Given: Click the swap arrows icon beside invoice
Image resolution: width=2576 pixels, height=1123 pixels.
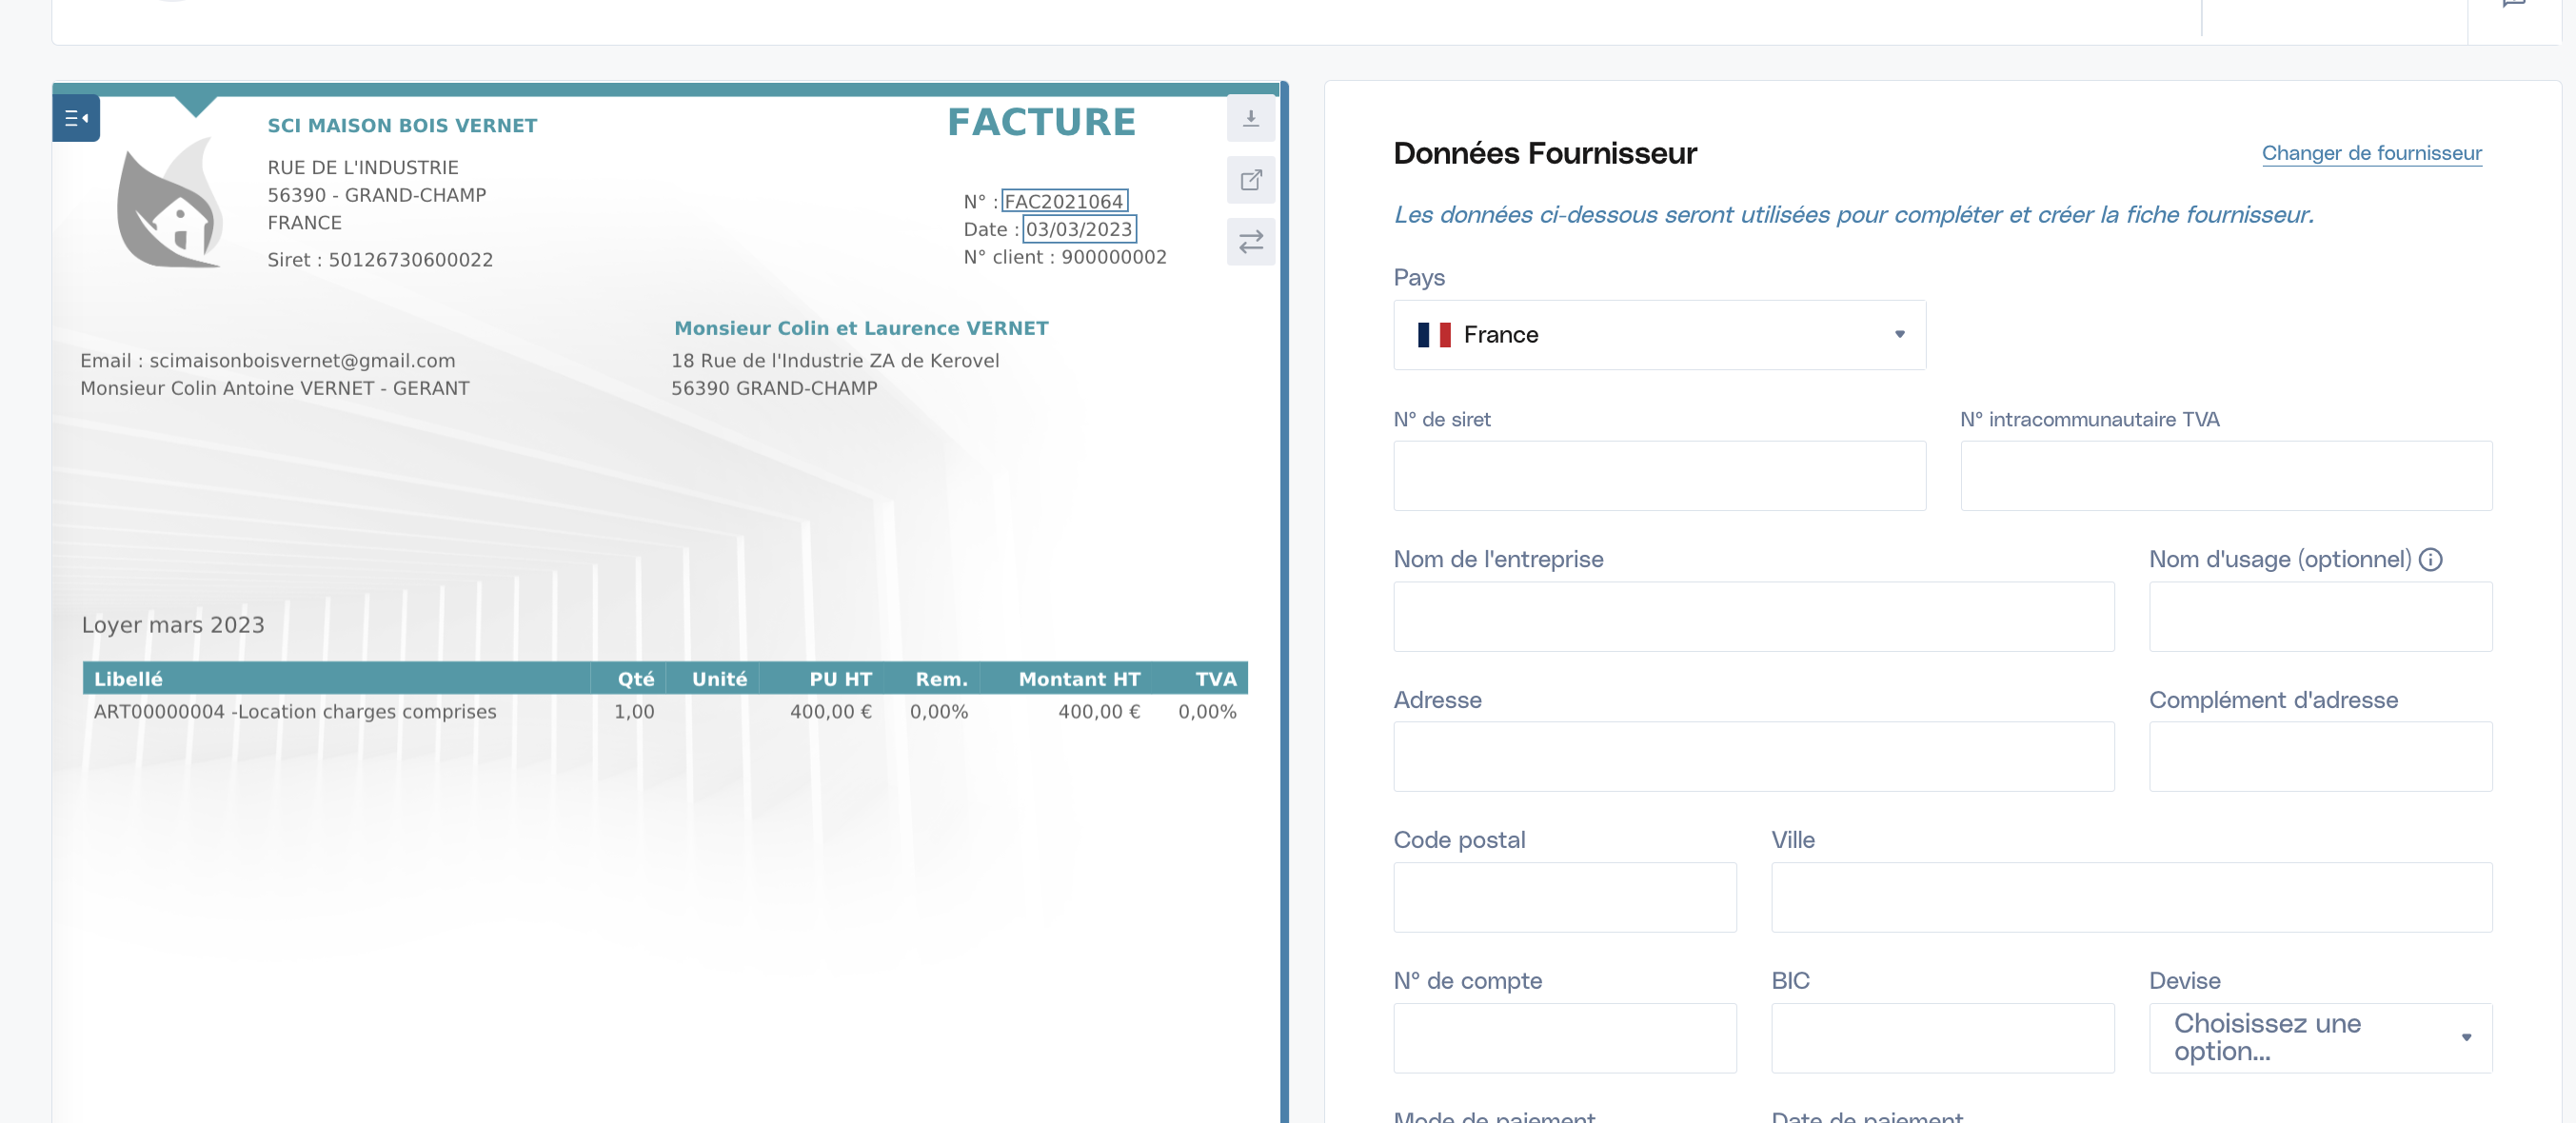Looking at the screenshot, I should pyautogui.click(x=1250, y=242).
